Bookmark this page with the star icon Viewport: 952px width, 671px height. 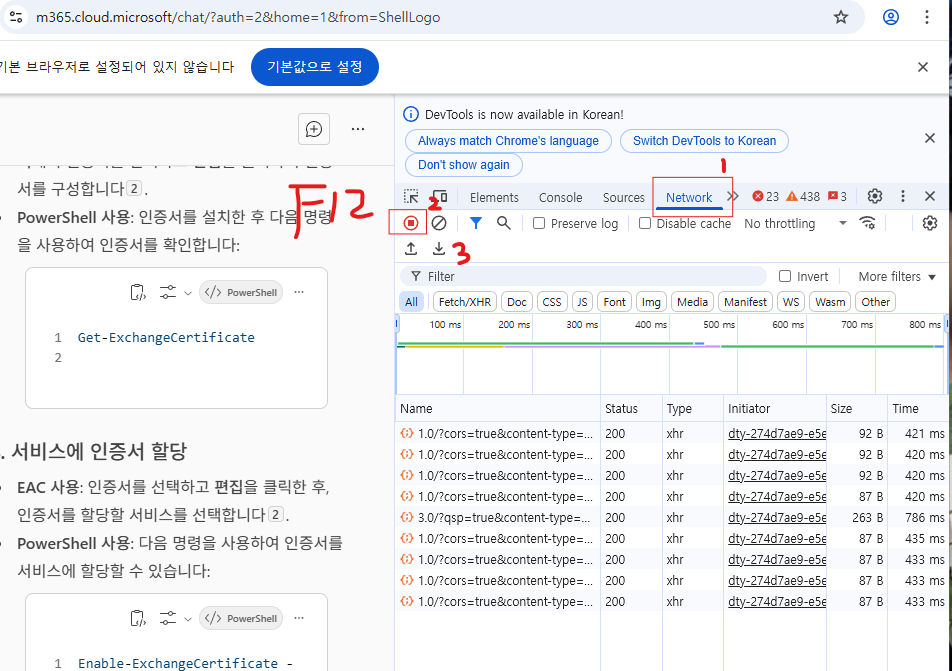tap(840, 17)
